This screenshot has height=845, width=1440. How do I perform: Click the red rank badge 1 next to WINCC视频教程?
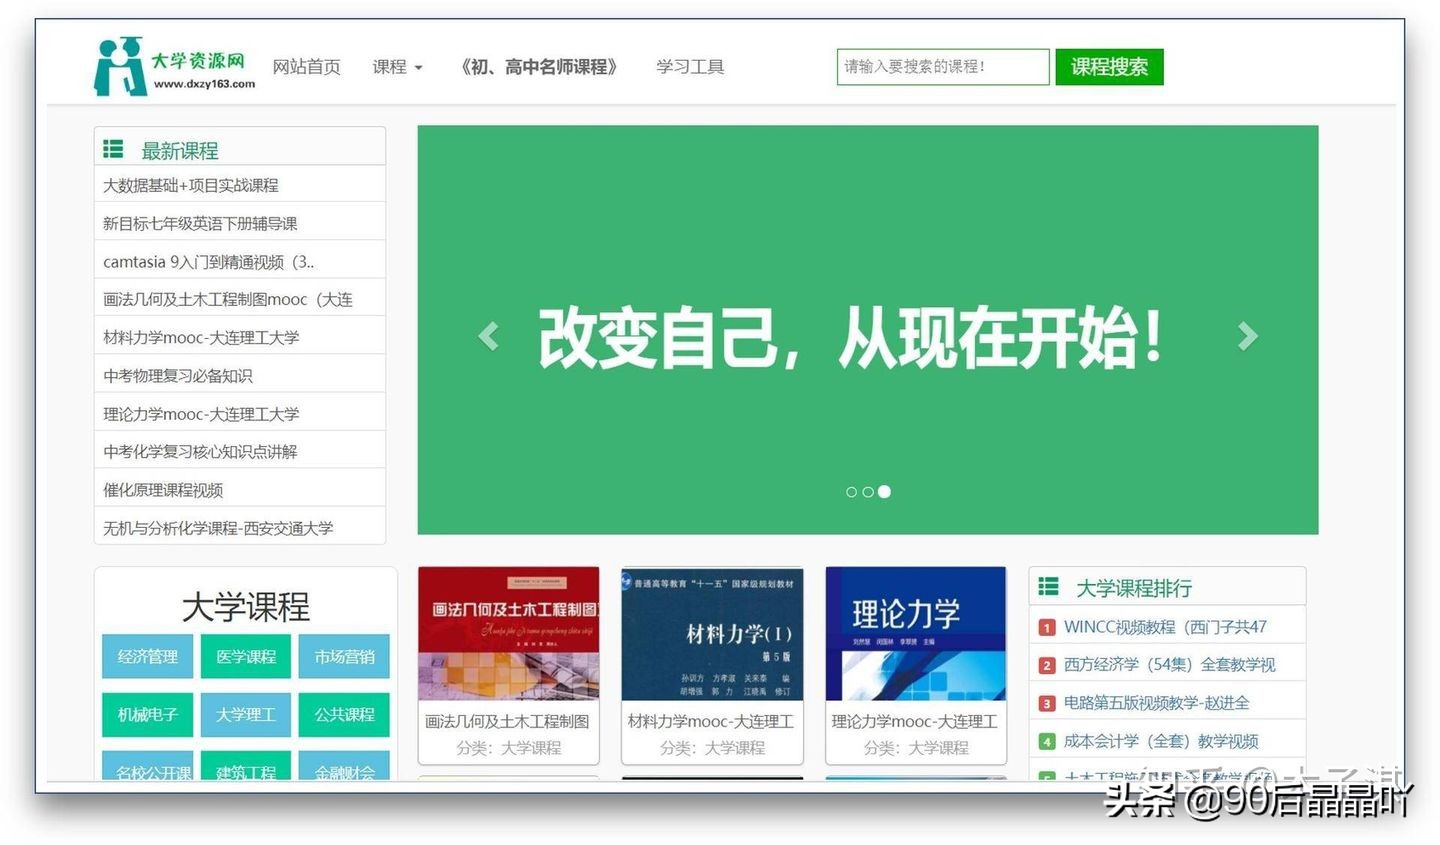pyautogui.click(x=1046, y=627)
